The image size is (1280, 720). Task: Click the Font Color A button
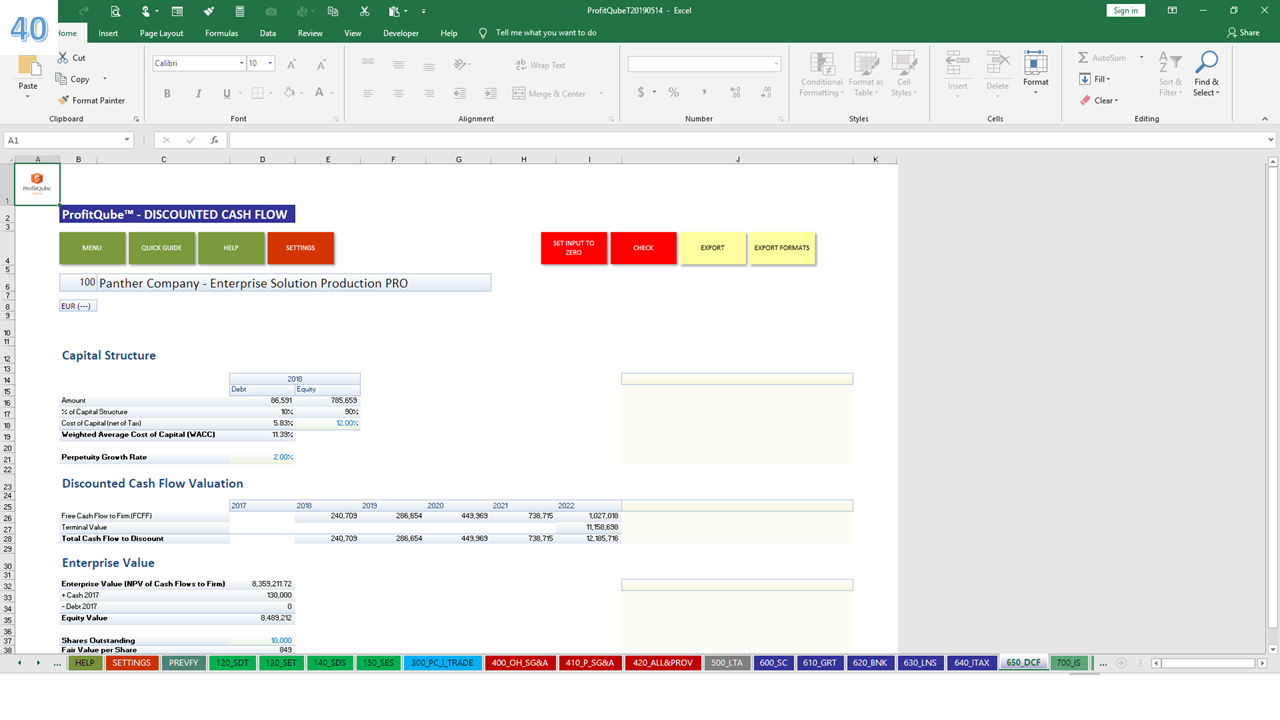[x=319, y=93]
